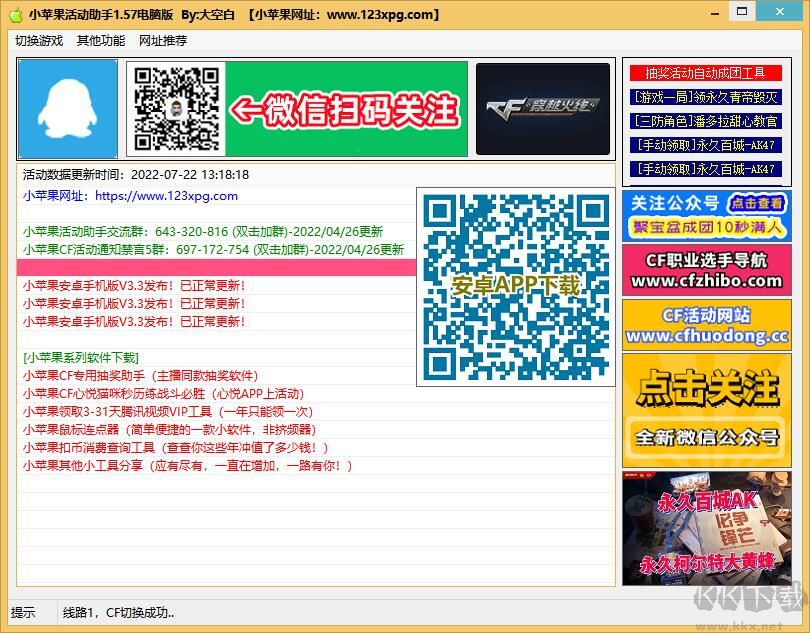Click the QQ icon banner

[x=67, y=108]
